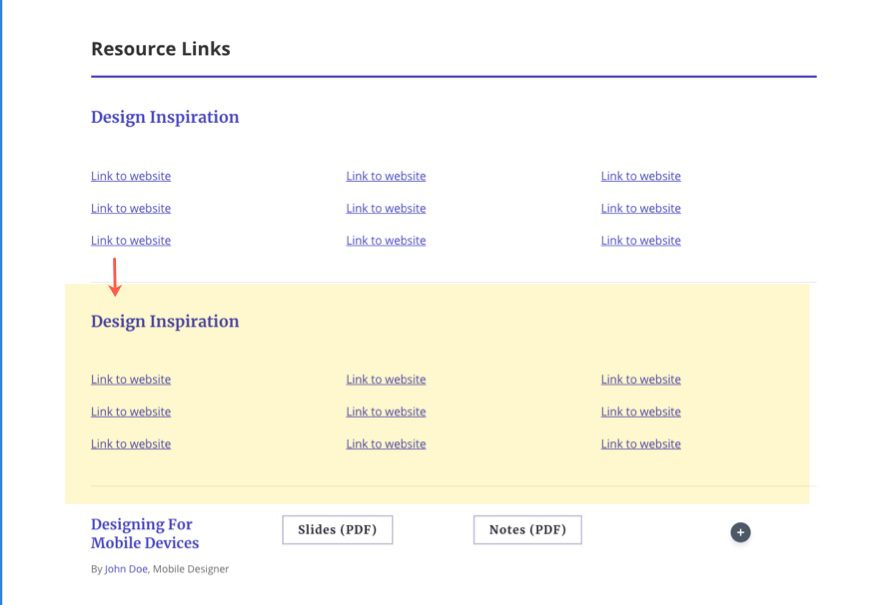The width and height of the screenshot is (880, 605).
Task: Open the top-left Link to website
Action: point(130,176)
